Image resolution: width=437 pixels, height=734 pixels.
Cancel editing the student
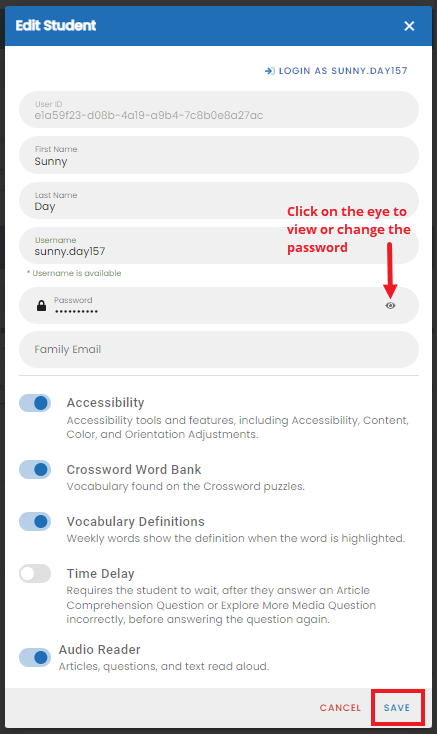(x=340, y=707)
